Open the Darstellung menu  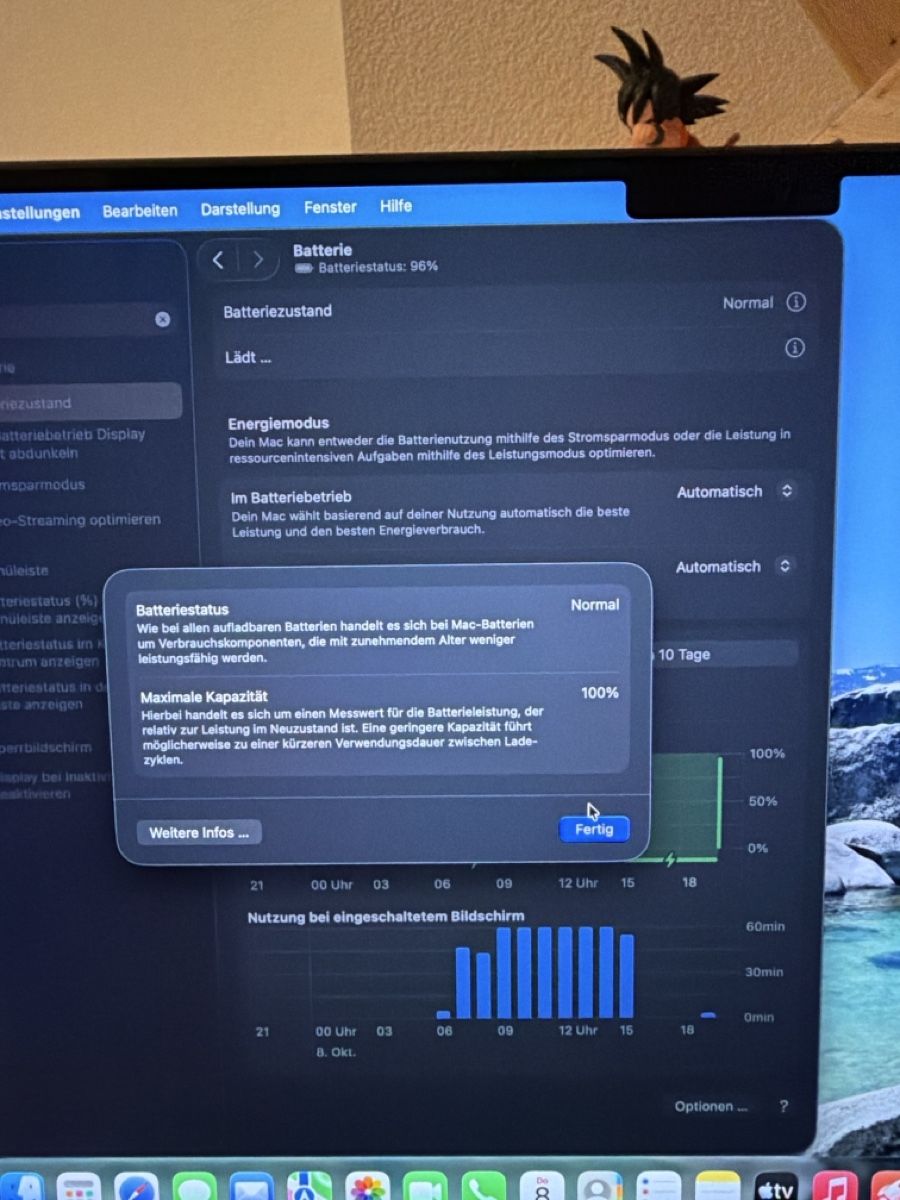coord(240,209)
